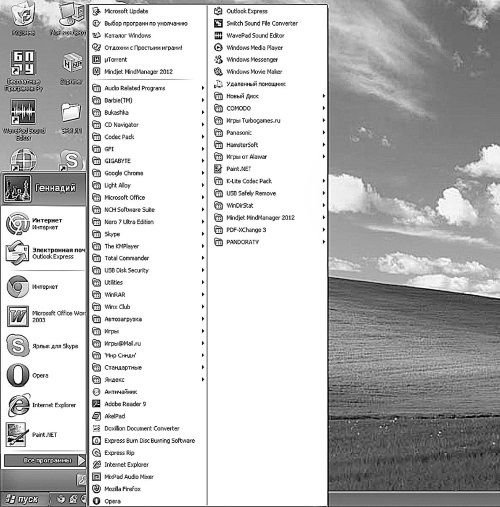The width and height of the screenshot is (500, 507).
Task: Open the Windows Media Player icon
Action: pyautogui.click(x=218, y=48)
